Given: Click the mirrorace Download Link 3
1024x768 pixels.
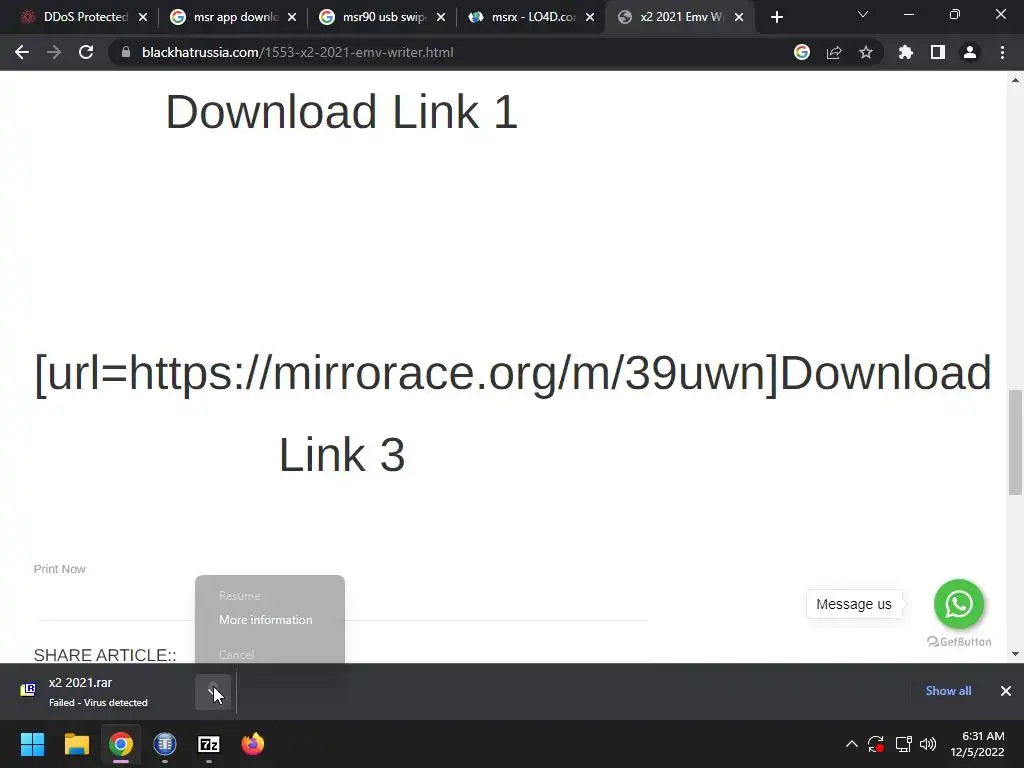Looking at the screenshot, I should (513, 413).
